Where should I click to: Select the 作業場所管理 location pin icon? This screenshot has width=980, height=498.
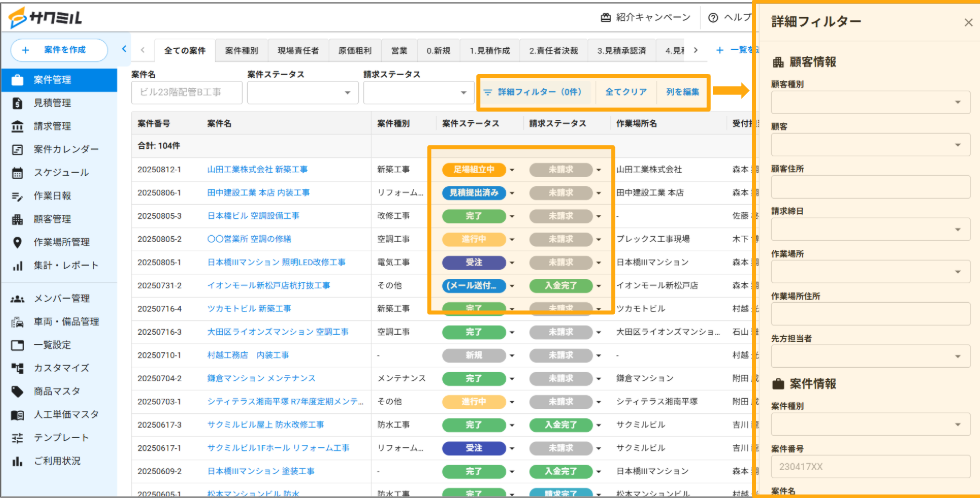tap(17, 242)
